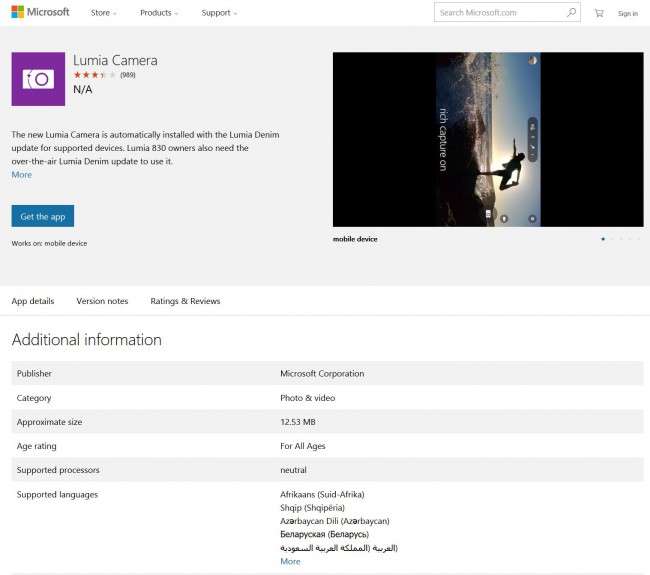The image size is (650, 575).
Task: Click the Microsoft logo
Action: [40, 12]
